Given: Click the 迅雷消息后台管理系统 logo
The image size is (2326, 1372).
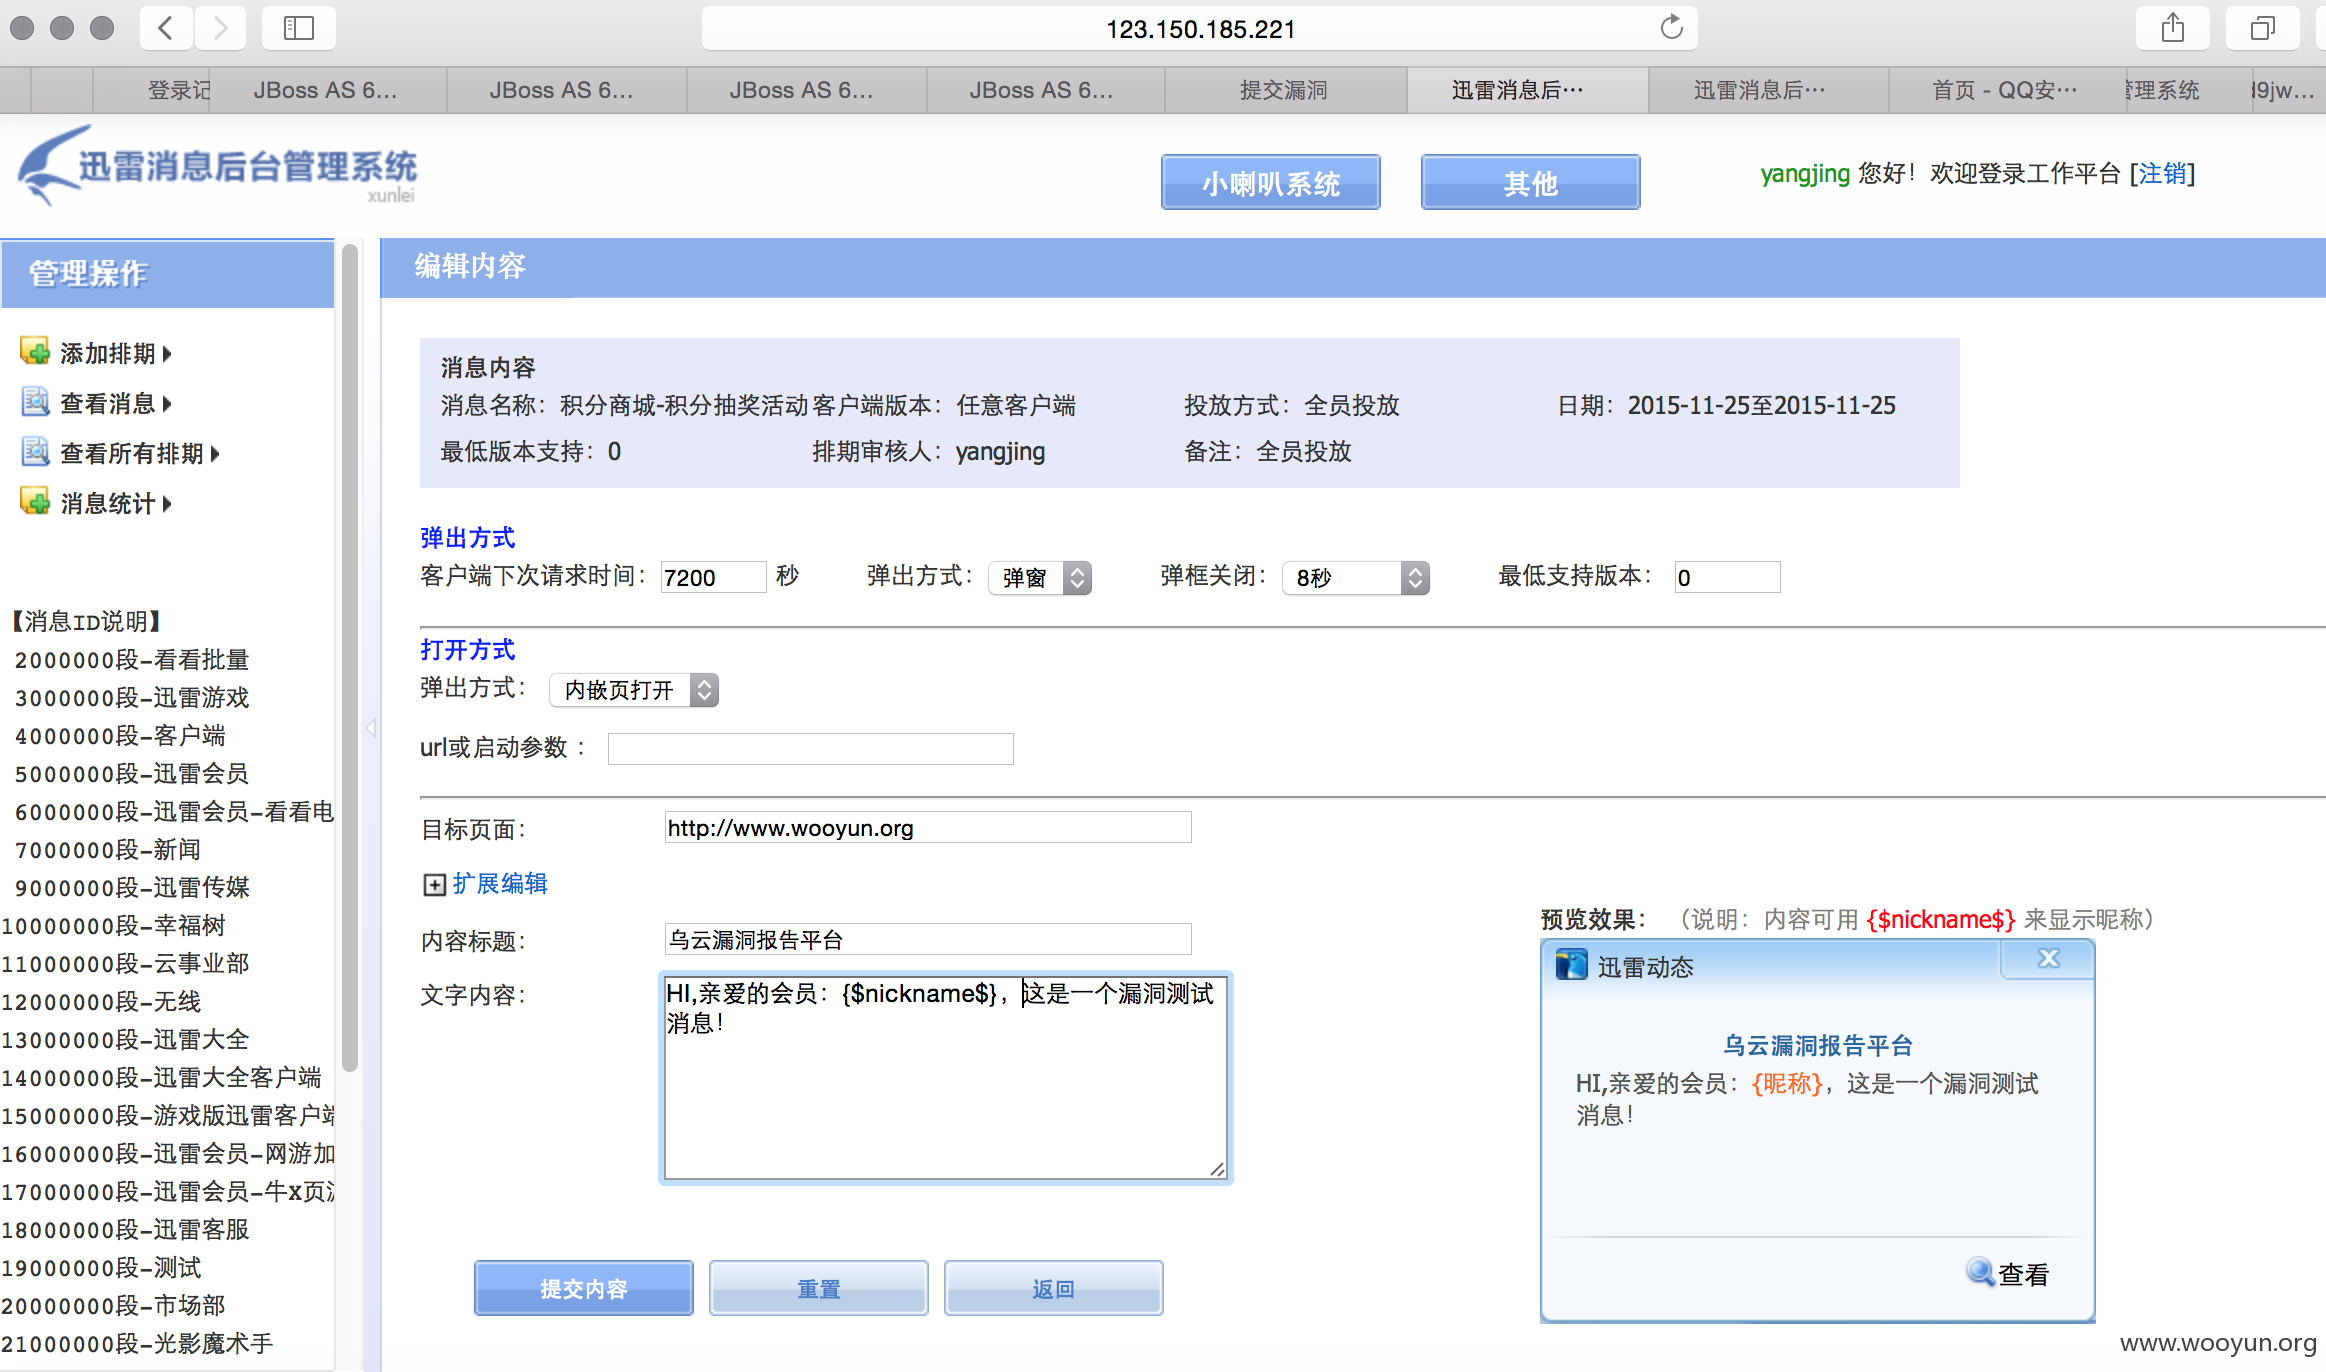Looking at the screenshot, I should (x=217, y=166).
